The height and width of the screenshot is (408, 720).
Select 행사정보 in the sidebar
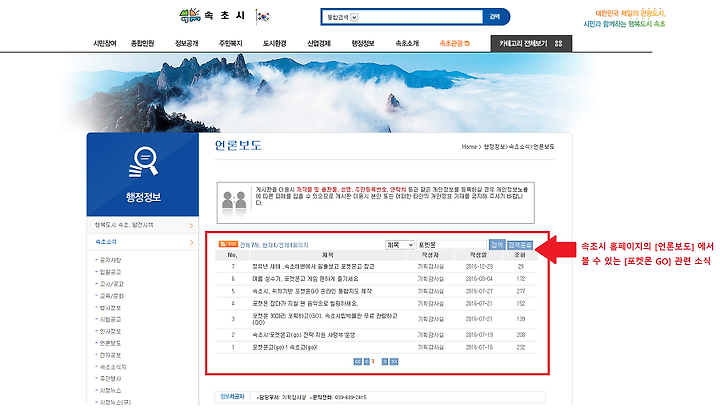110,308
